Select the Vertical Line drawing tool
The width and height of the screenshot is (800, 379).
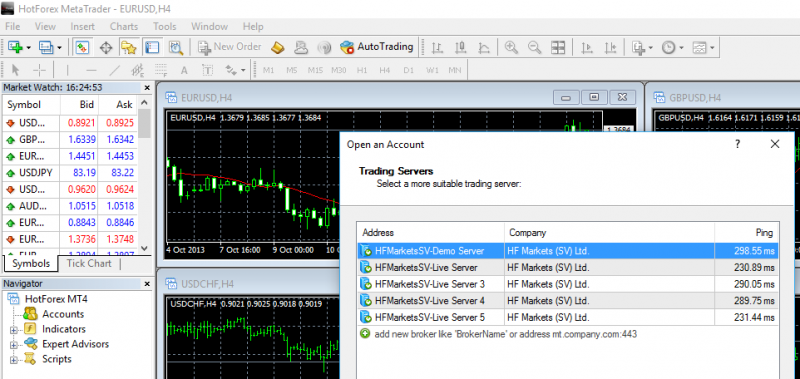click(67, 70)
